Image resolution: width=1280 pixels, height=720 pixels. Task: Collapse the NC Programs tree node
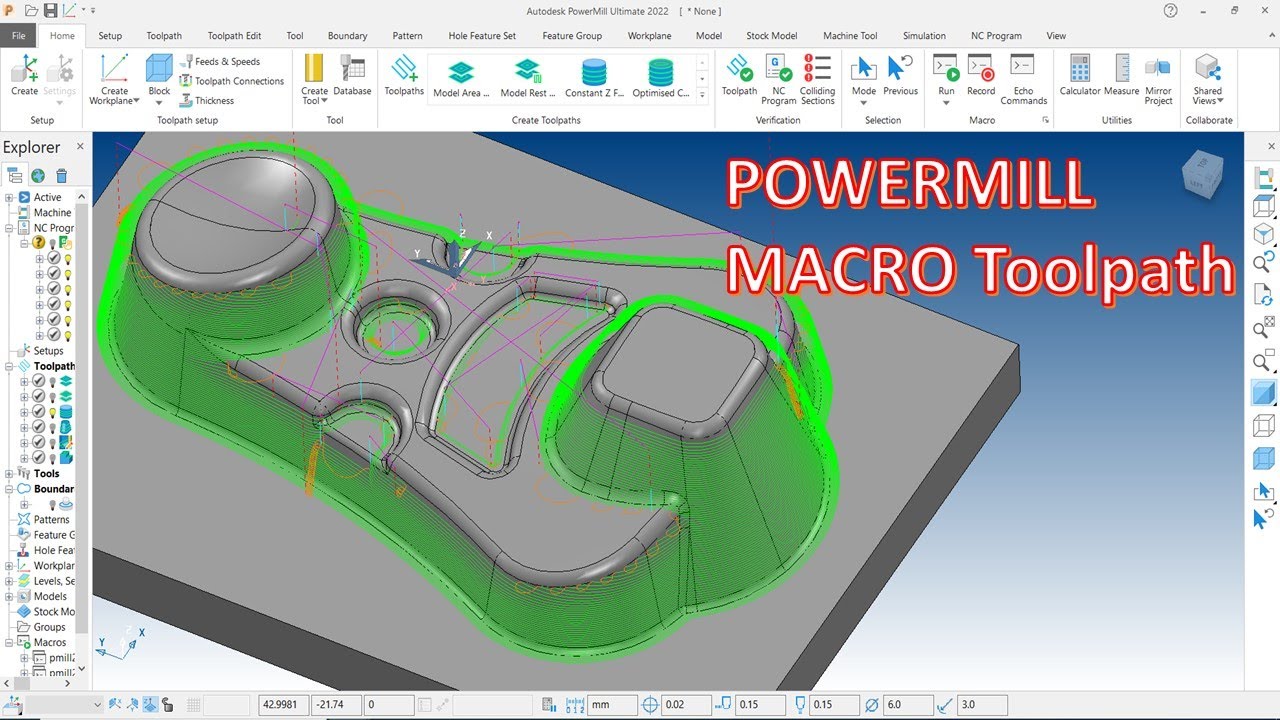[x=9, y=228]
